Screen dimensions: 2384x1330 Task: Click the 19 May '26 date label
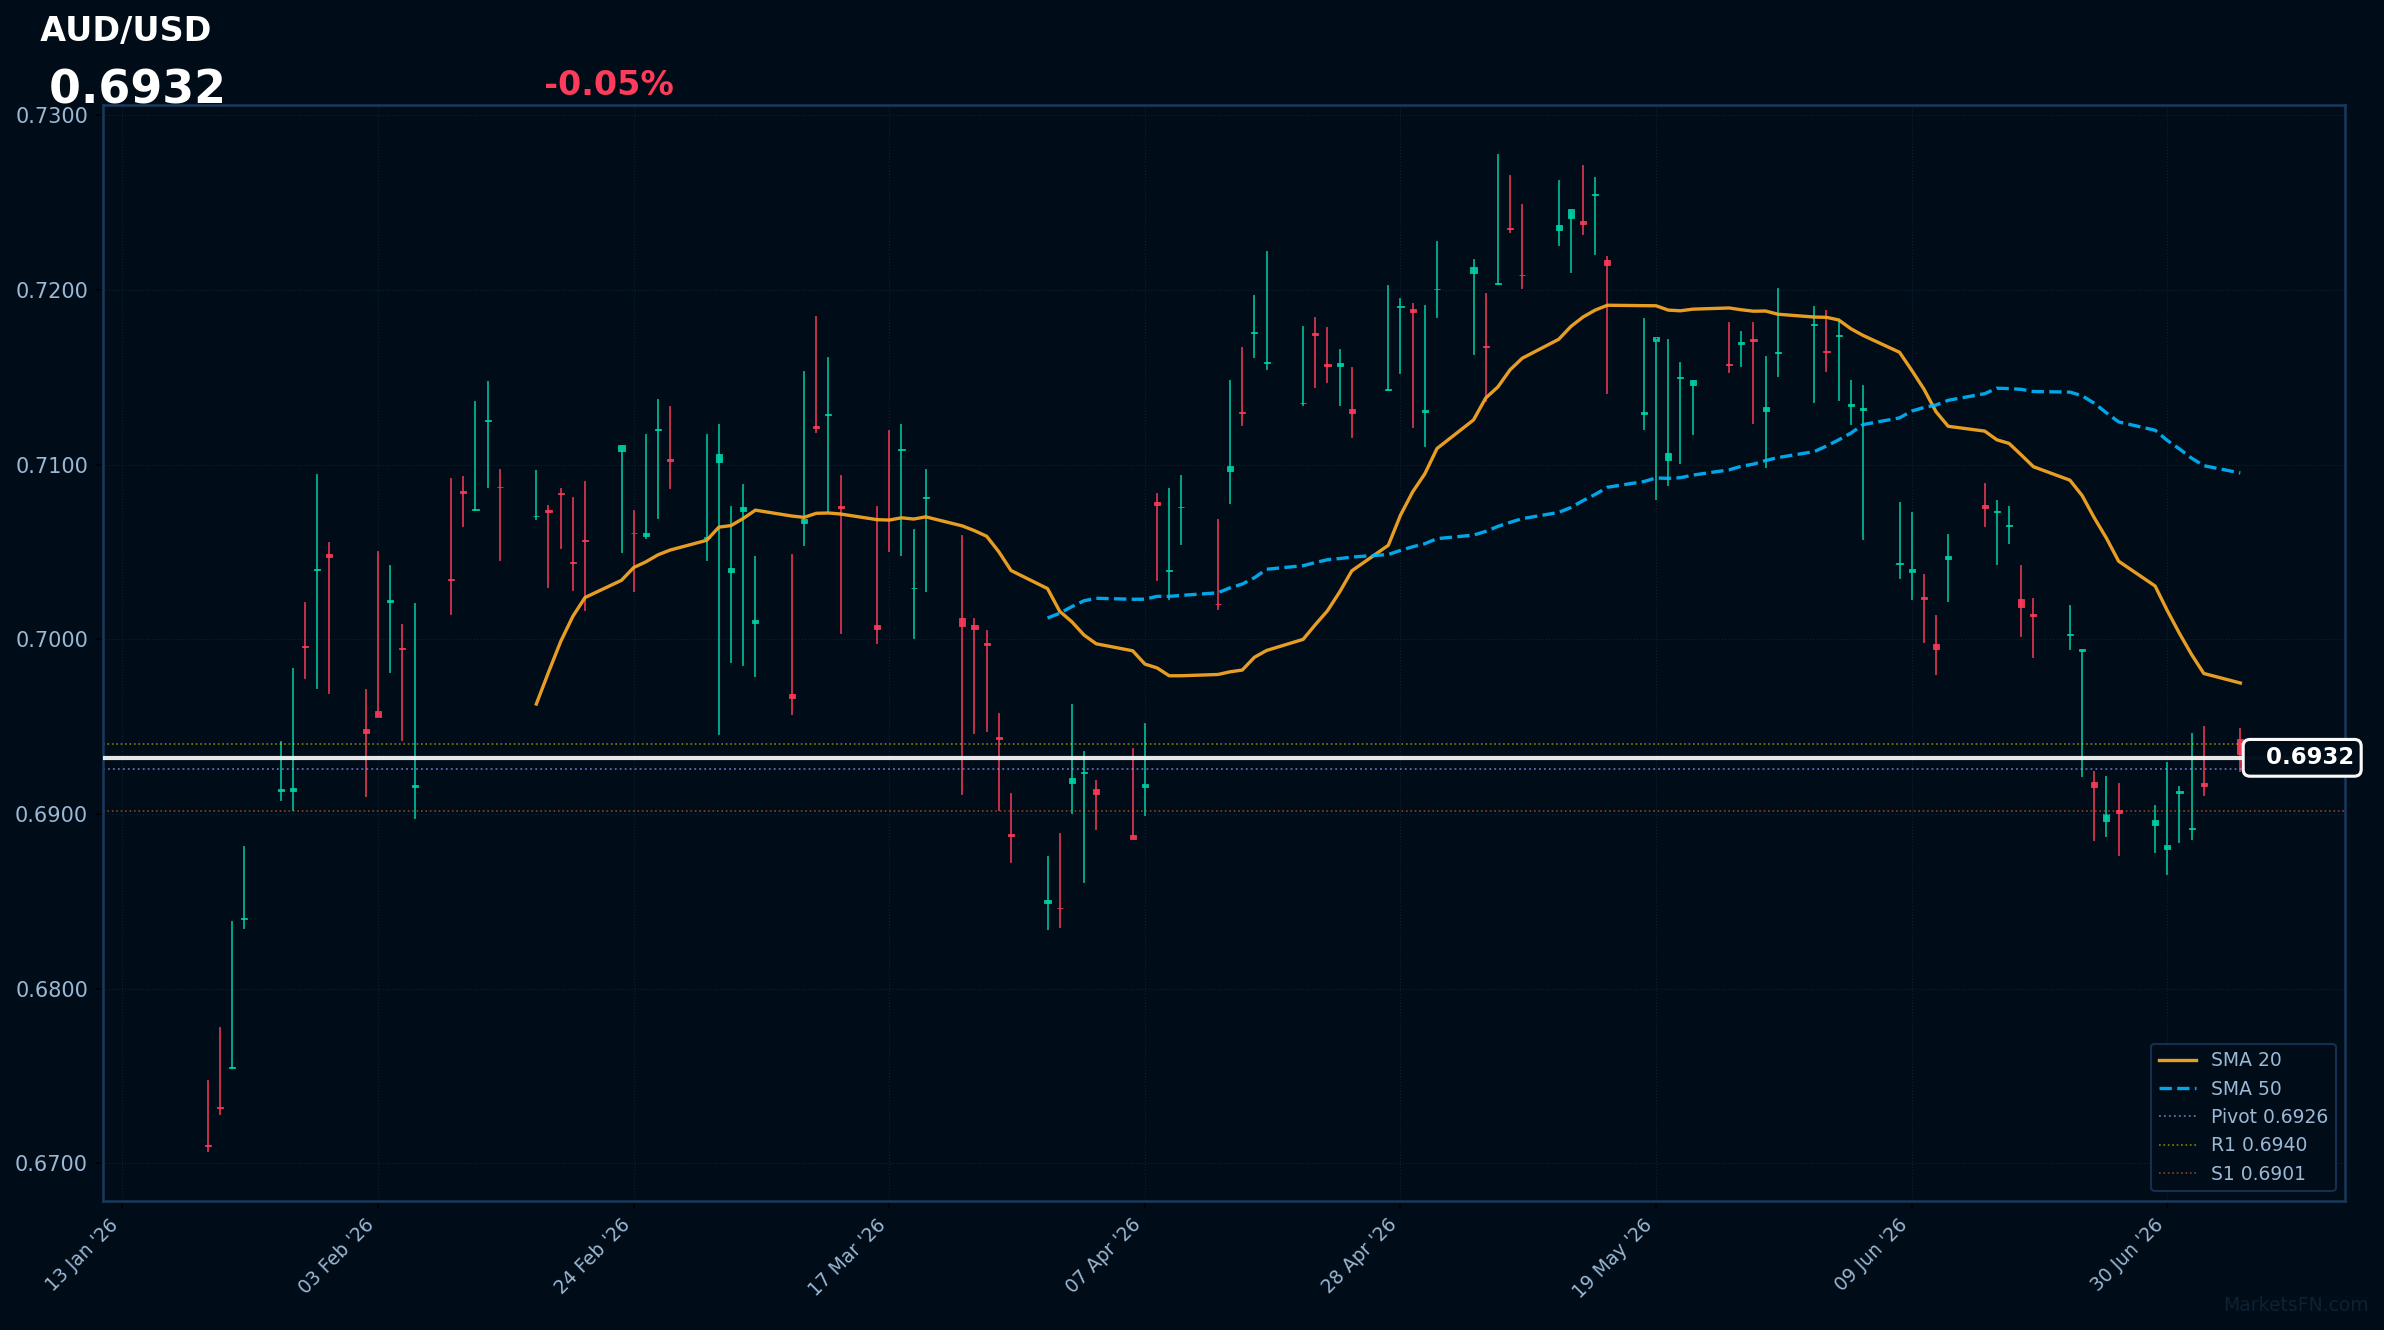1613,1257
